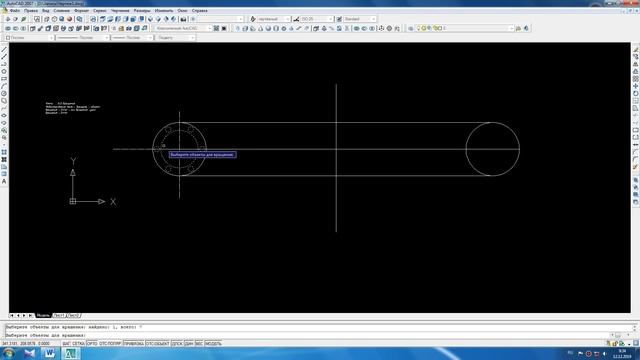
Task: Open the layer list dropdown
Action: (464, 28)
